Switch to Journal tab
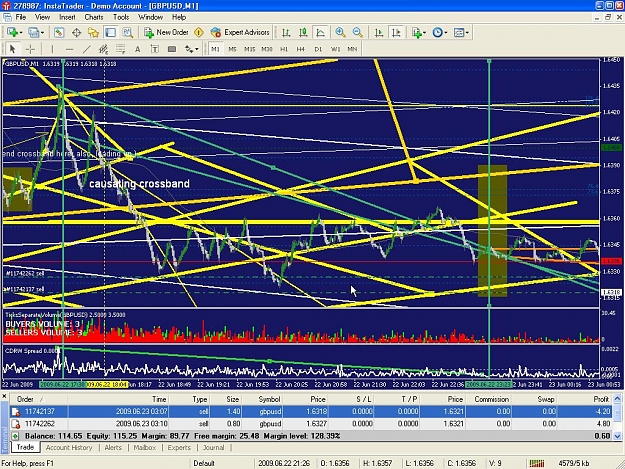The image size is (625, 469). point(214,447)
